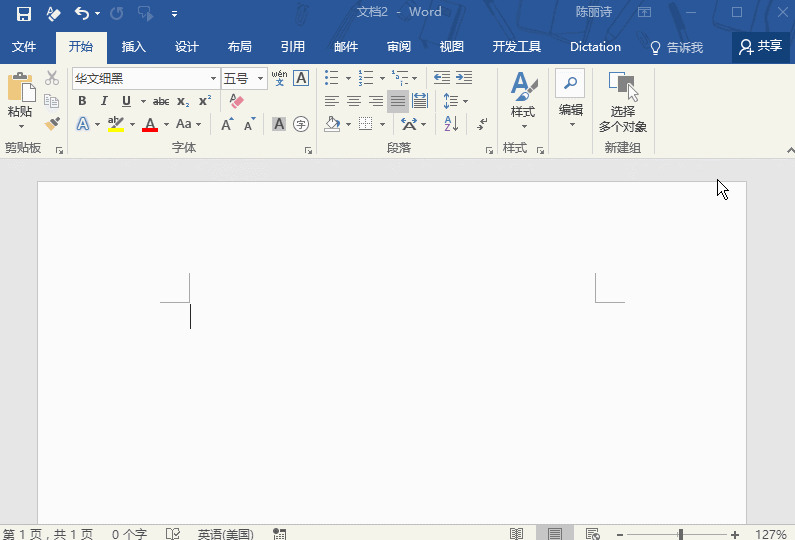795x540 pixels.
Task: Click the Increase Indent icon
Action: coord(464,78)
